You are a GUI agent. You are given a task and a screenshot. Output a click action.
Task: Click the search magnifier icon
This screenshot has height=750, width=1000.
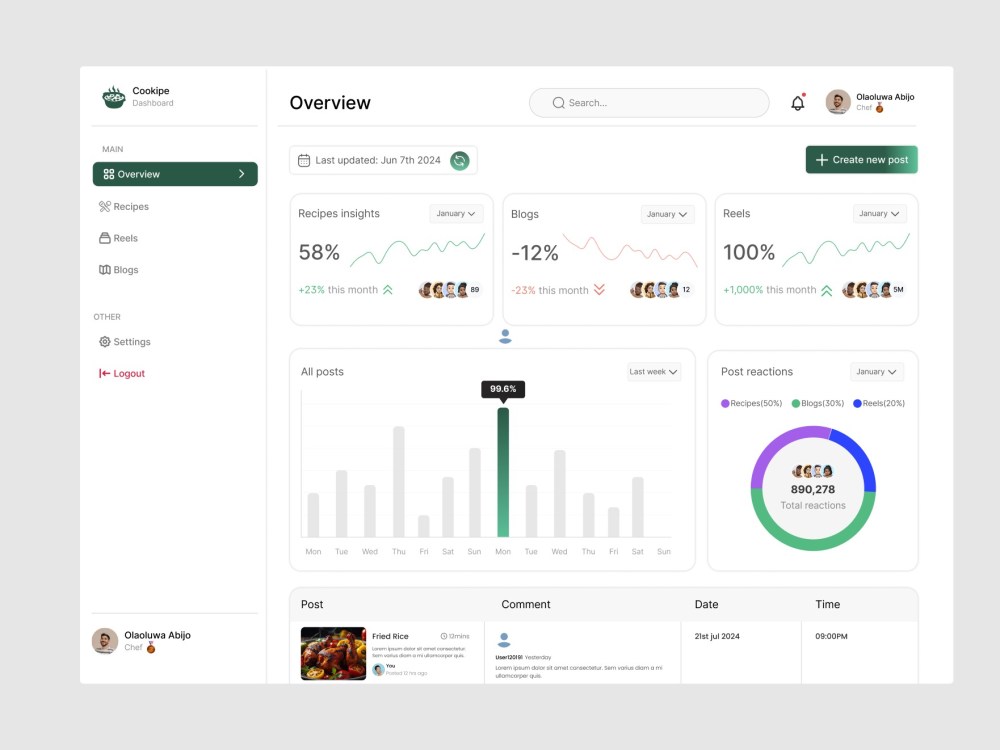coord(559,103)
